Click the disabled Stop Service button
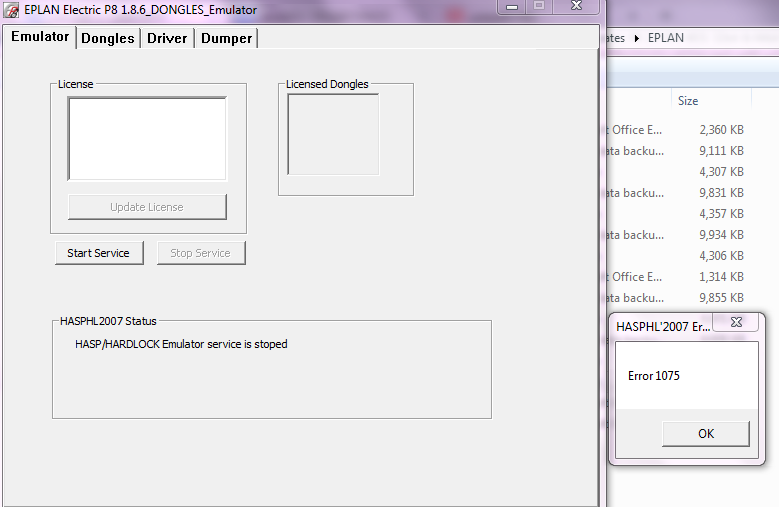 [201, 253]
